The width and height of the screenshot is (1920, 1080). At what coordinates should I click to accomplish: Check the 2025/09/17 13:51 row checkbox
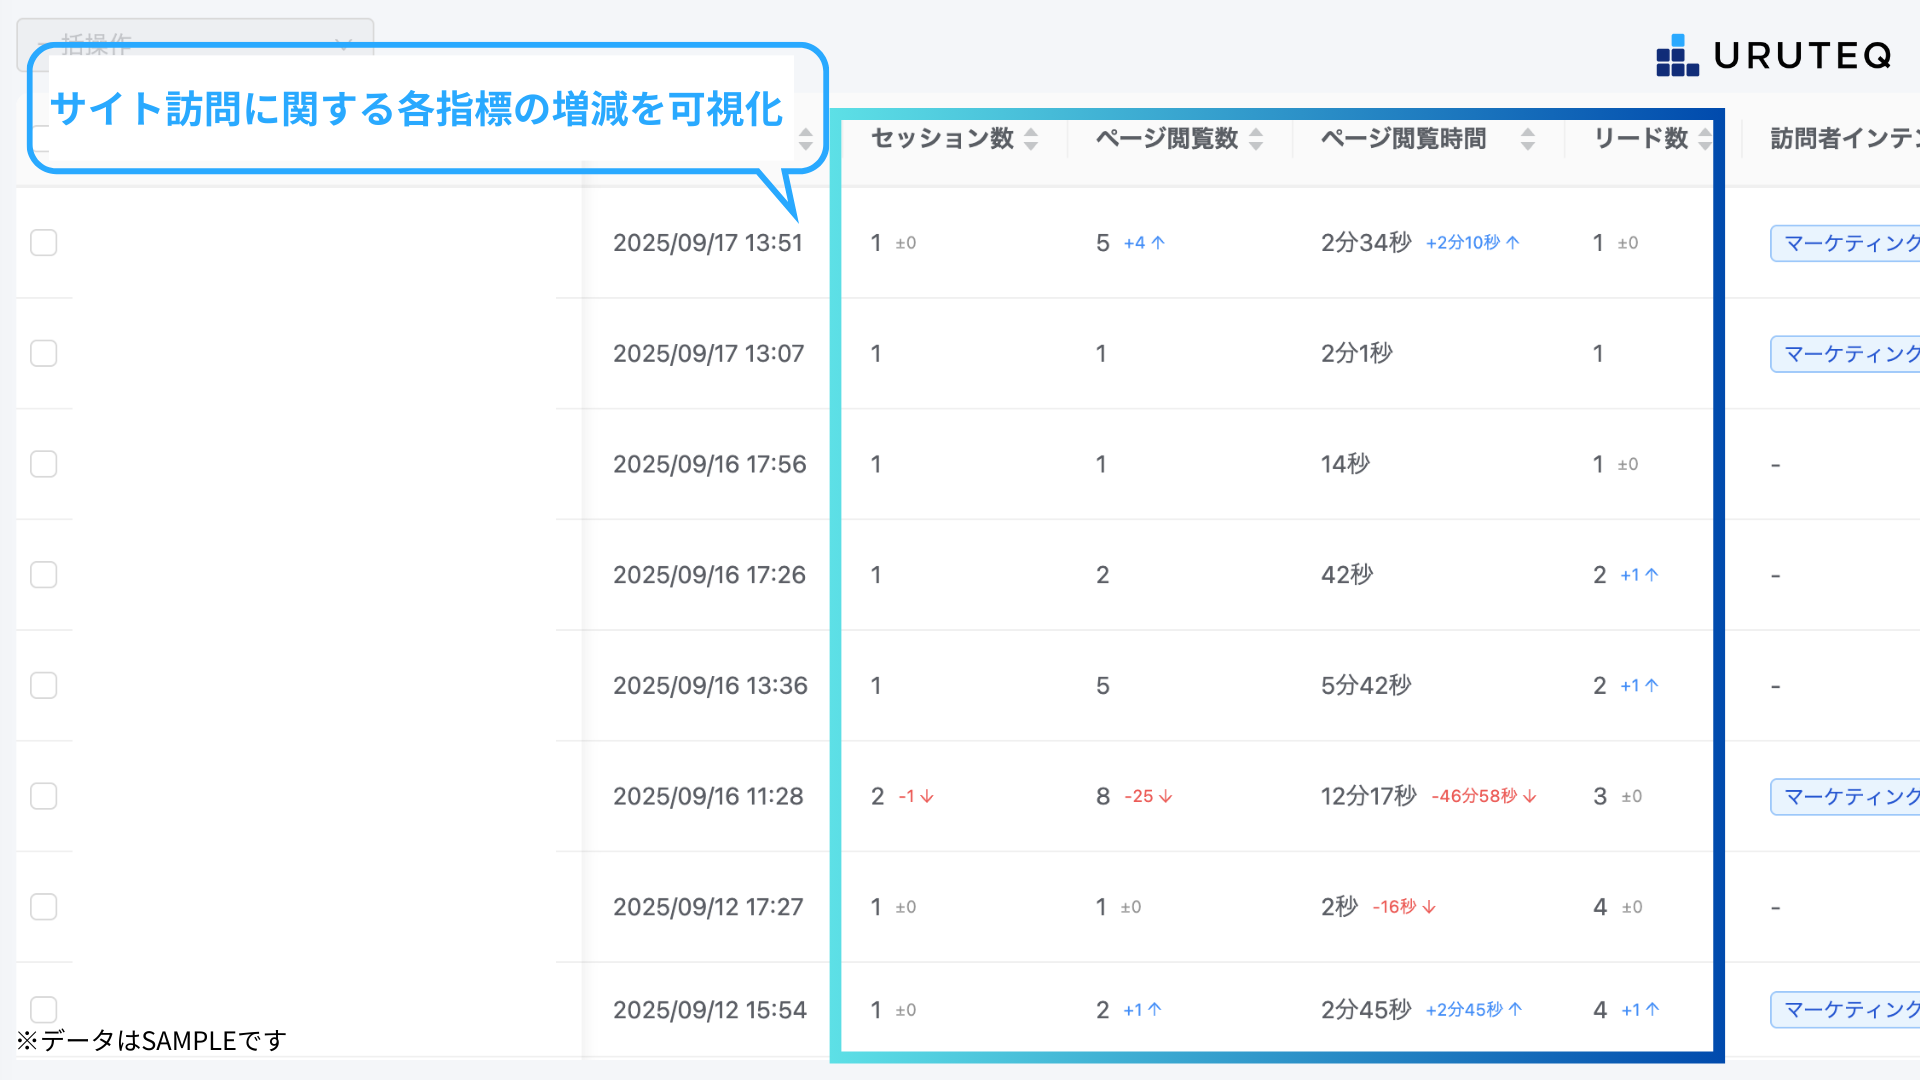(x=44, y=243)
